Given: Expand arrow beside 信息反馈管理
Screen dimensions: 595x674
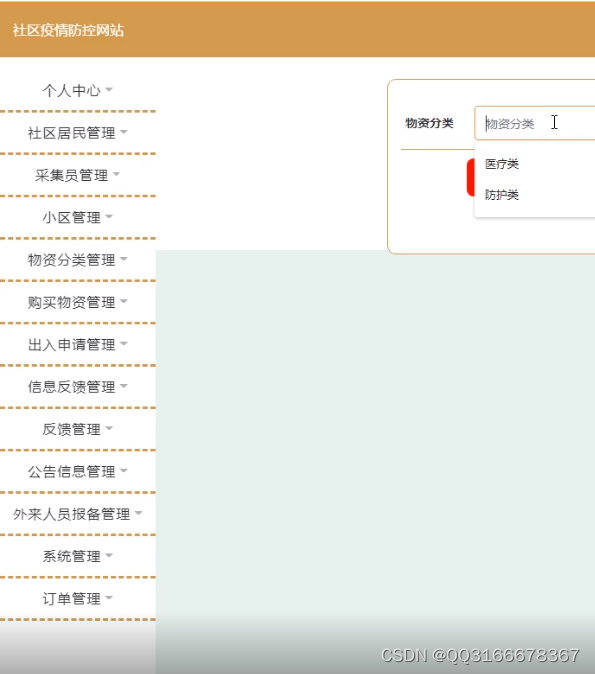Looking at the screenshot, I should [124, 386].
